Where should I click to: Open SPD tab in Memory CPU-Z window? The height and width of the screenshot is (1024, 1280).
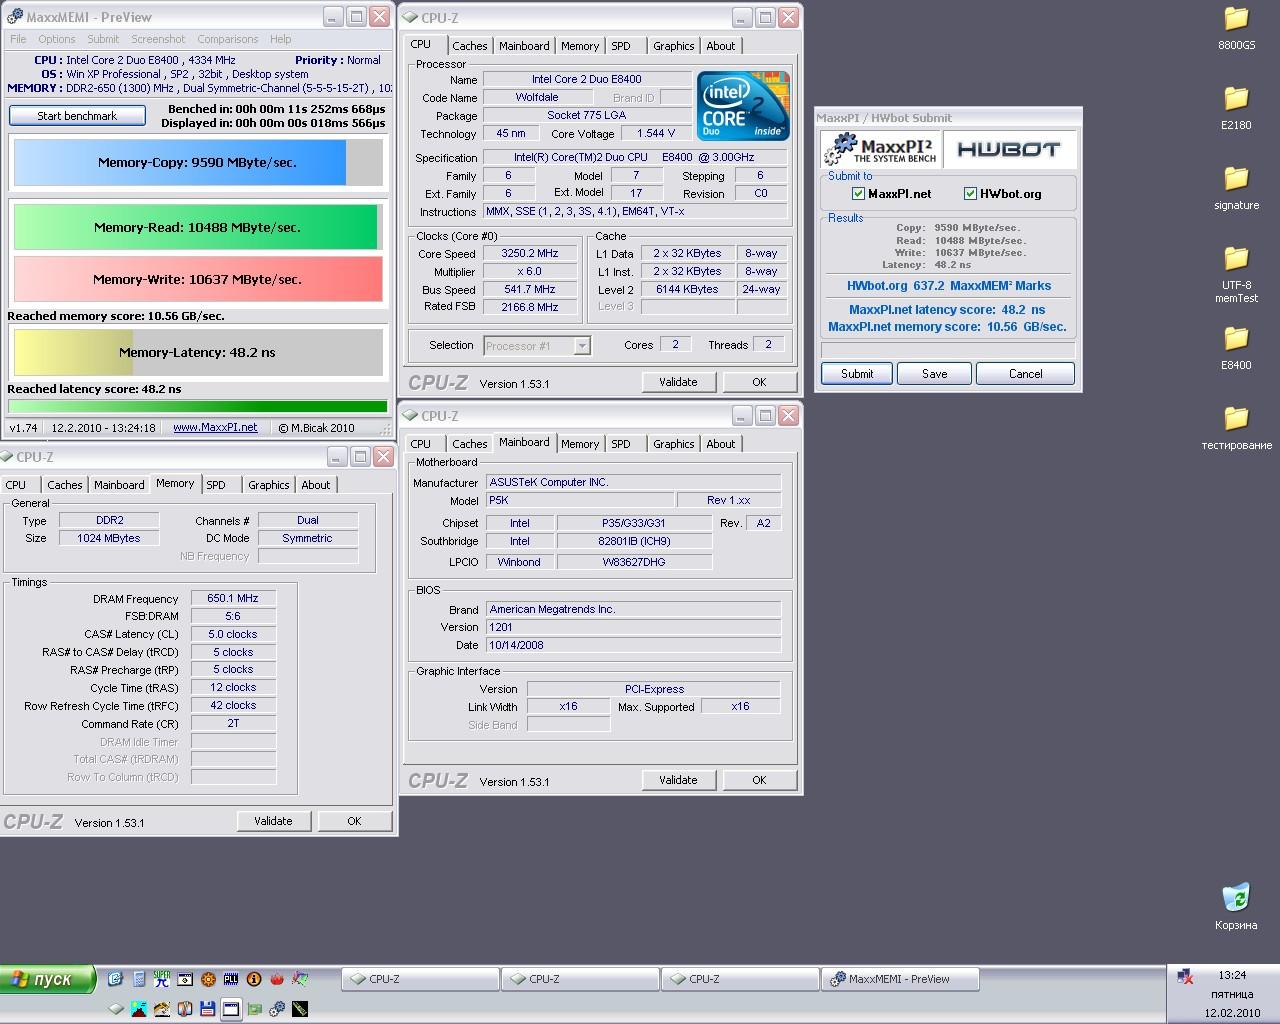216,485
